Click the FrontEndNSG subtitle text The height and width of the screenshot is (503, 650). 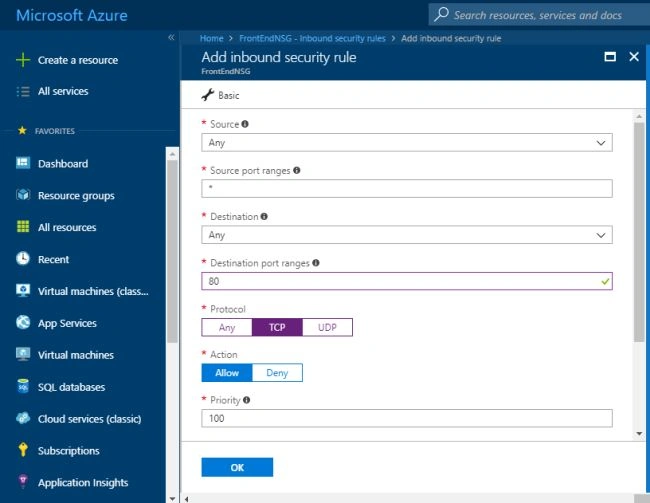click(x=226, y=71)
